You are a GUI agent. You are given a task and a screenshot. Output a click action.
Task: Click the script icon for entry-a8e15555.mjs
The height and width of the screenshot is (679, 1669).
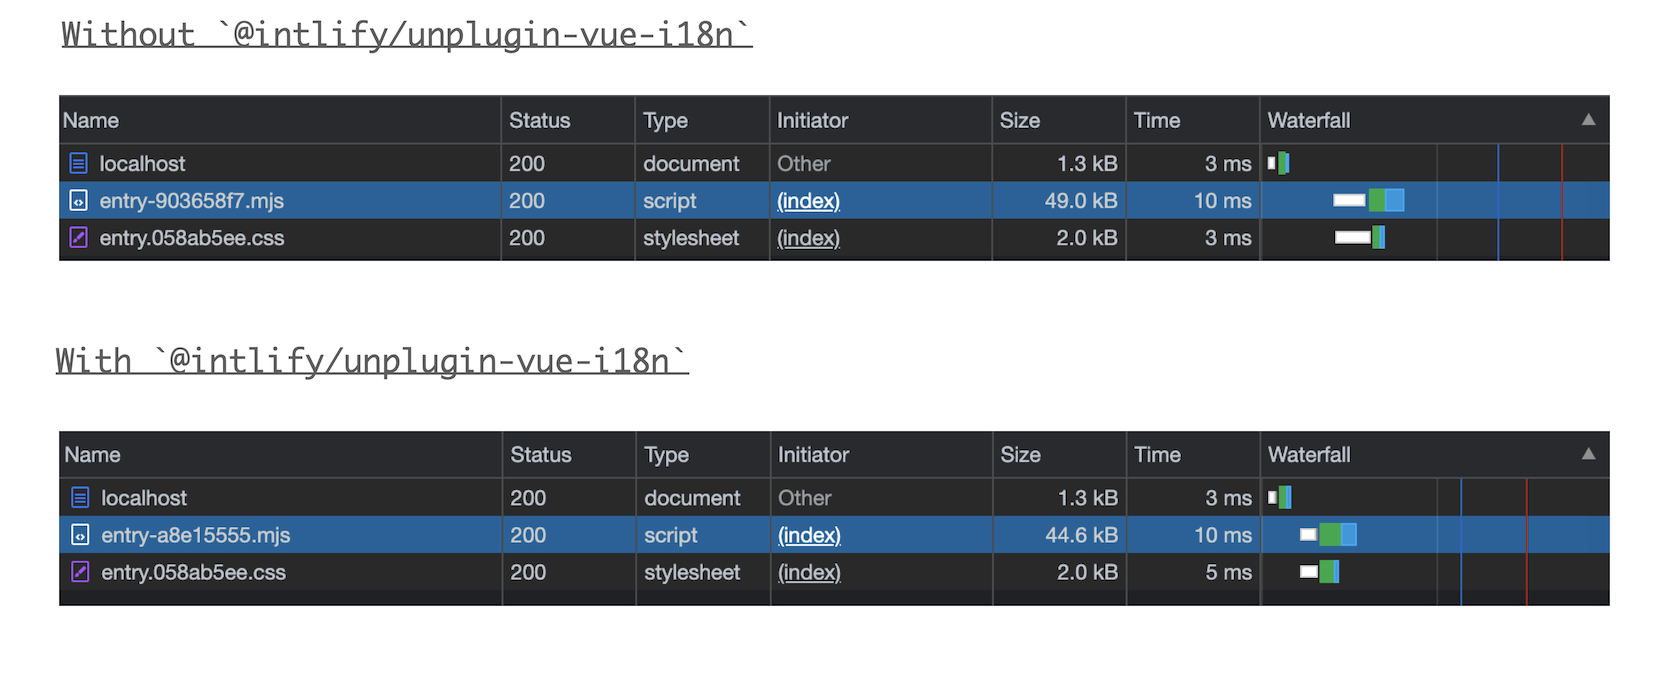tap(79, 534)
